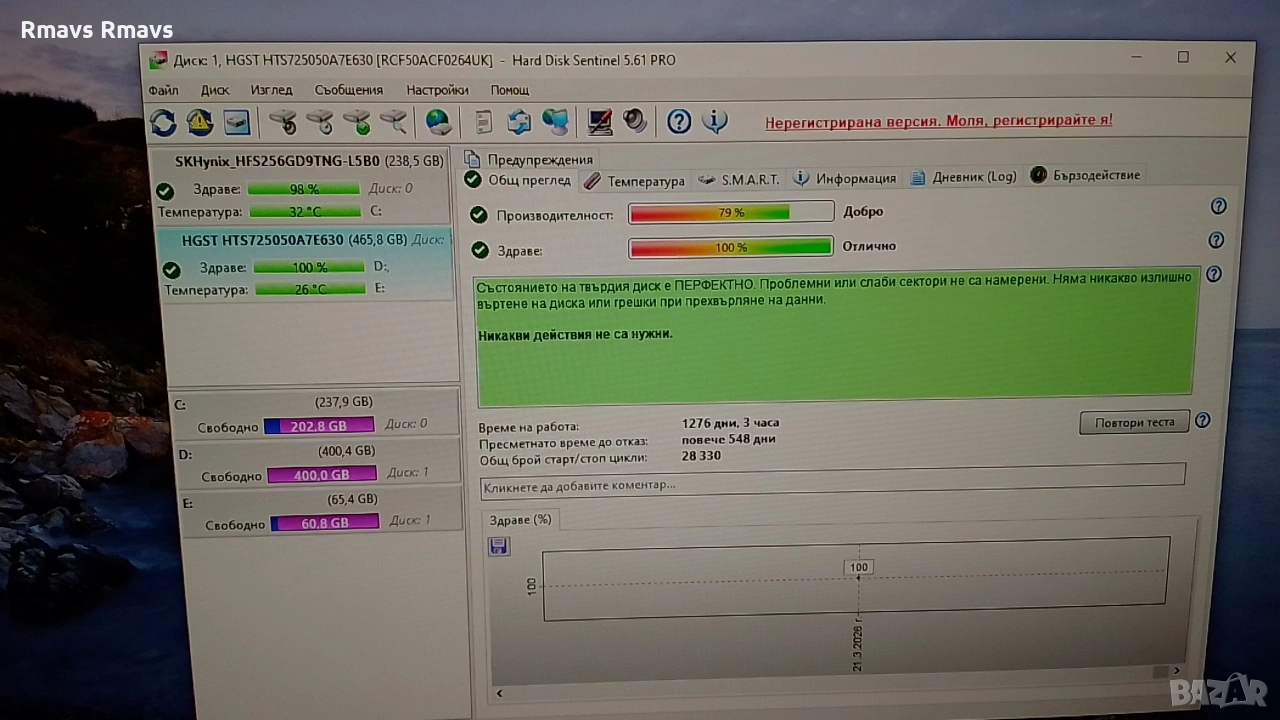Open the Настройки menu
Viewport: 1280px width, 720px height.
point(438,90)
